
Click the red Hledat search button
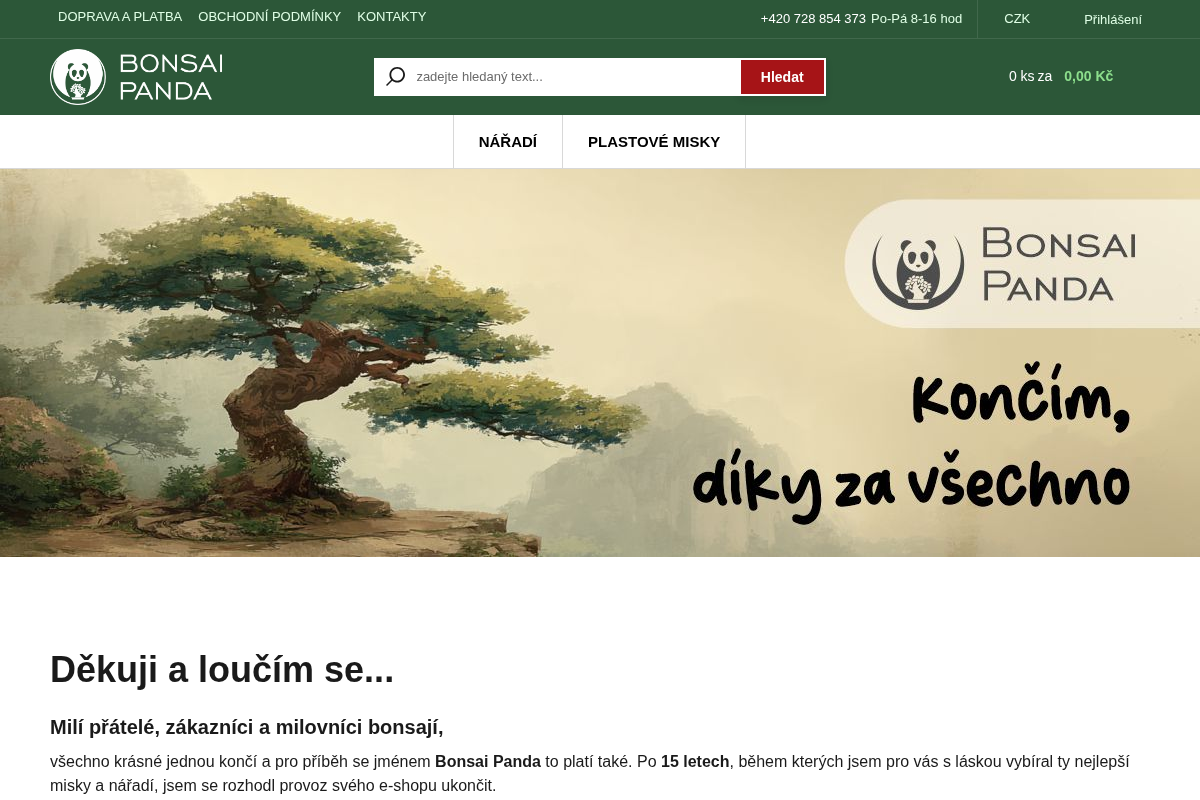[782, 77]
